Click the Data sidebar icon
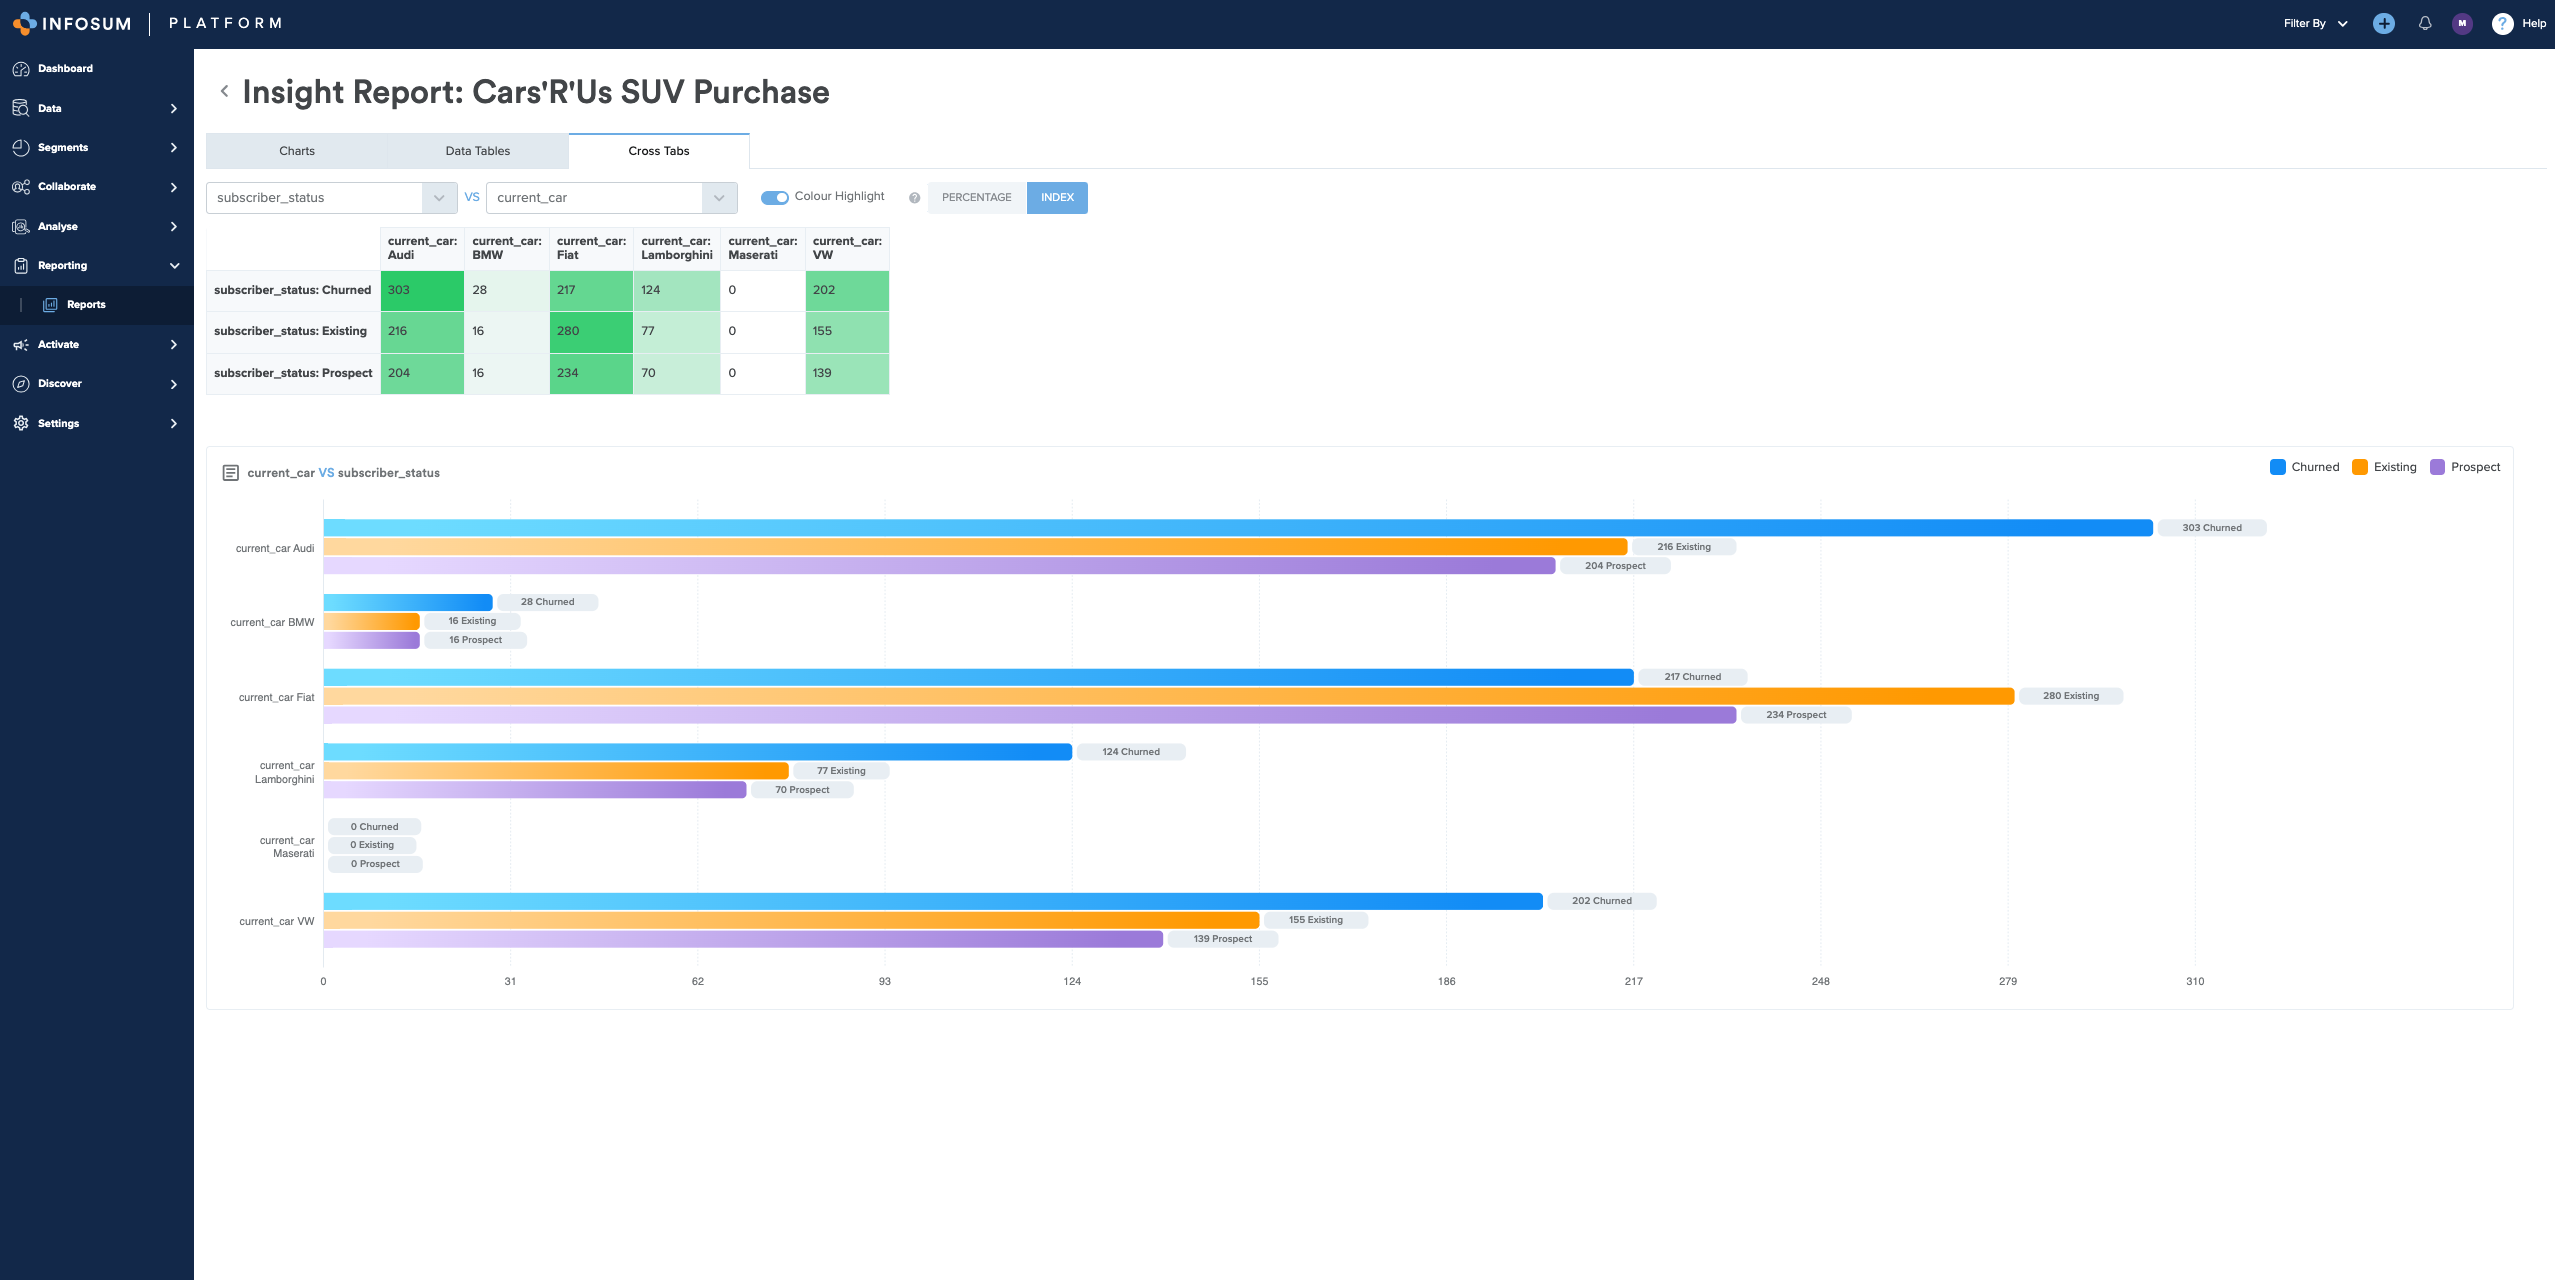 [x=21, y=108]
